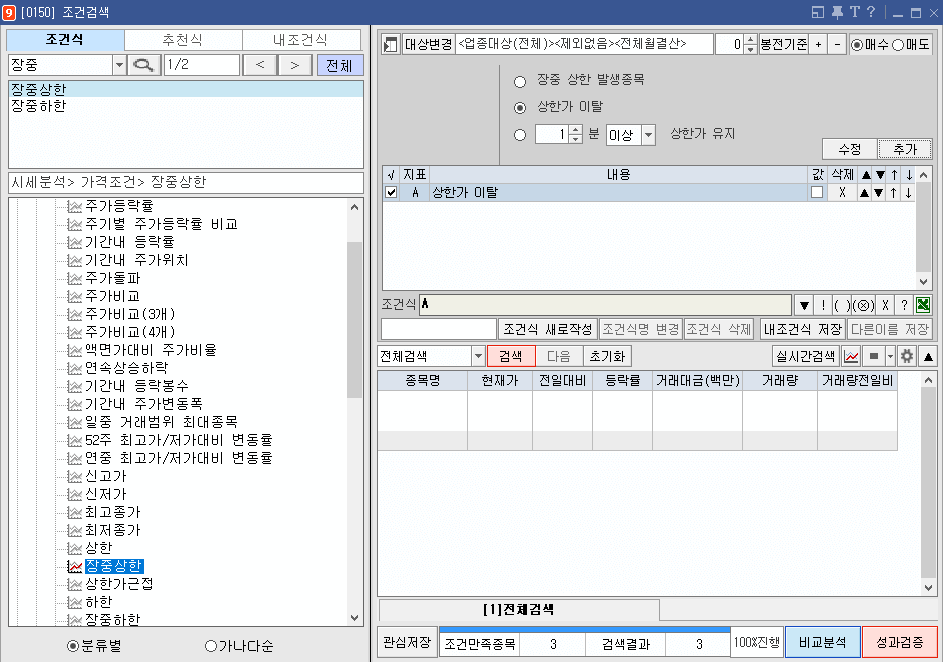Viewport: 943px width, 662px height.
Task: Click the stop square icon near 실시간검색
Action: coord(873,355)
